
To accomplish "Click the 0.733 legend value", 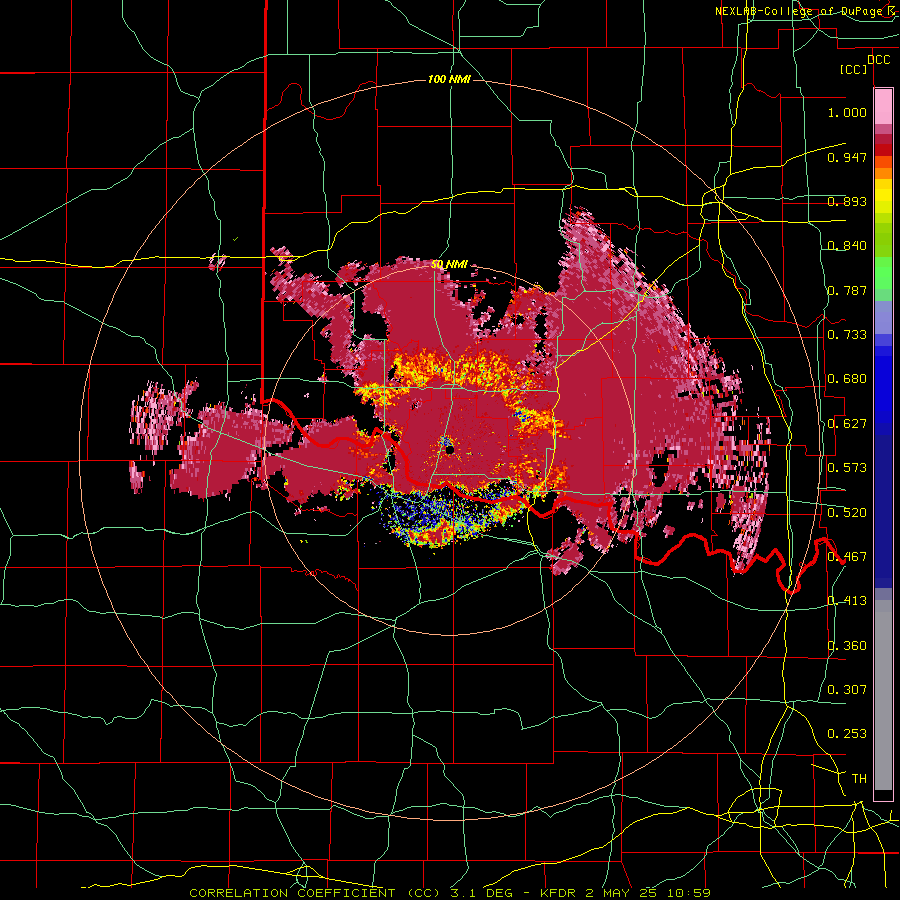I will tap(847, 335).
